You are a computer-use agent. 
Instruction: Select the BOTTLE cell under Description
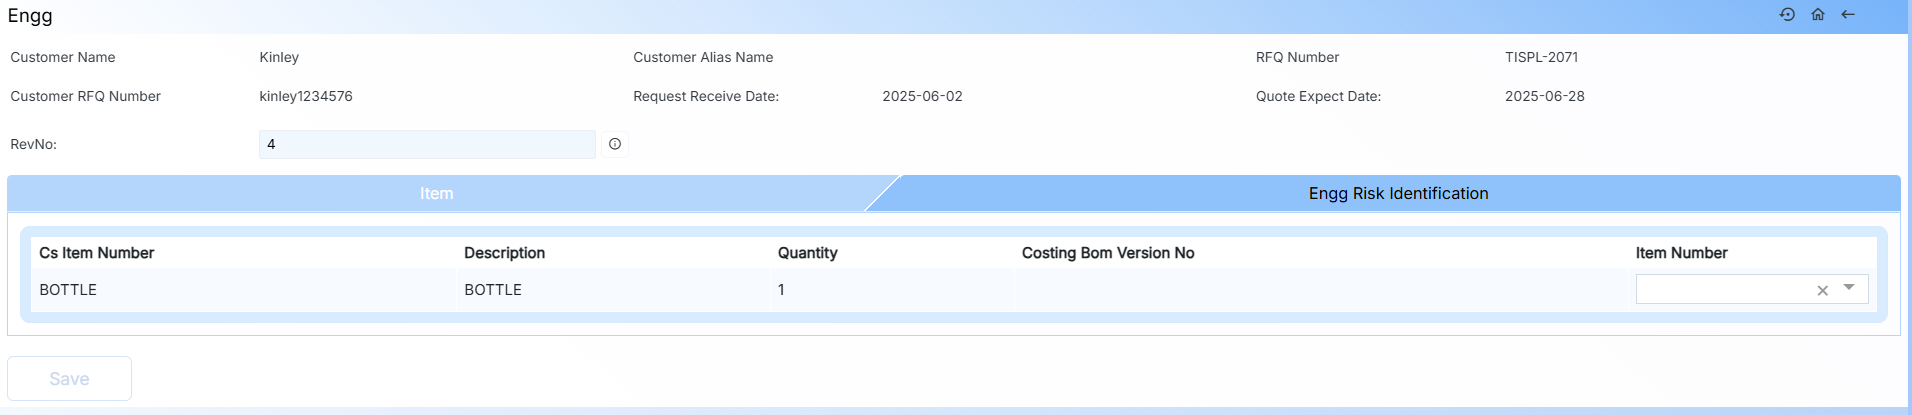point(493,290)
